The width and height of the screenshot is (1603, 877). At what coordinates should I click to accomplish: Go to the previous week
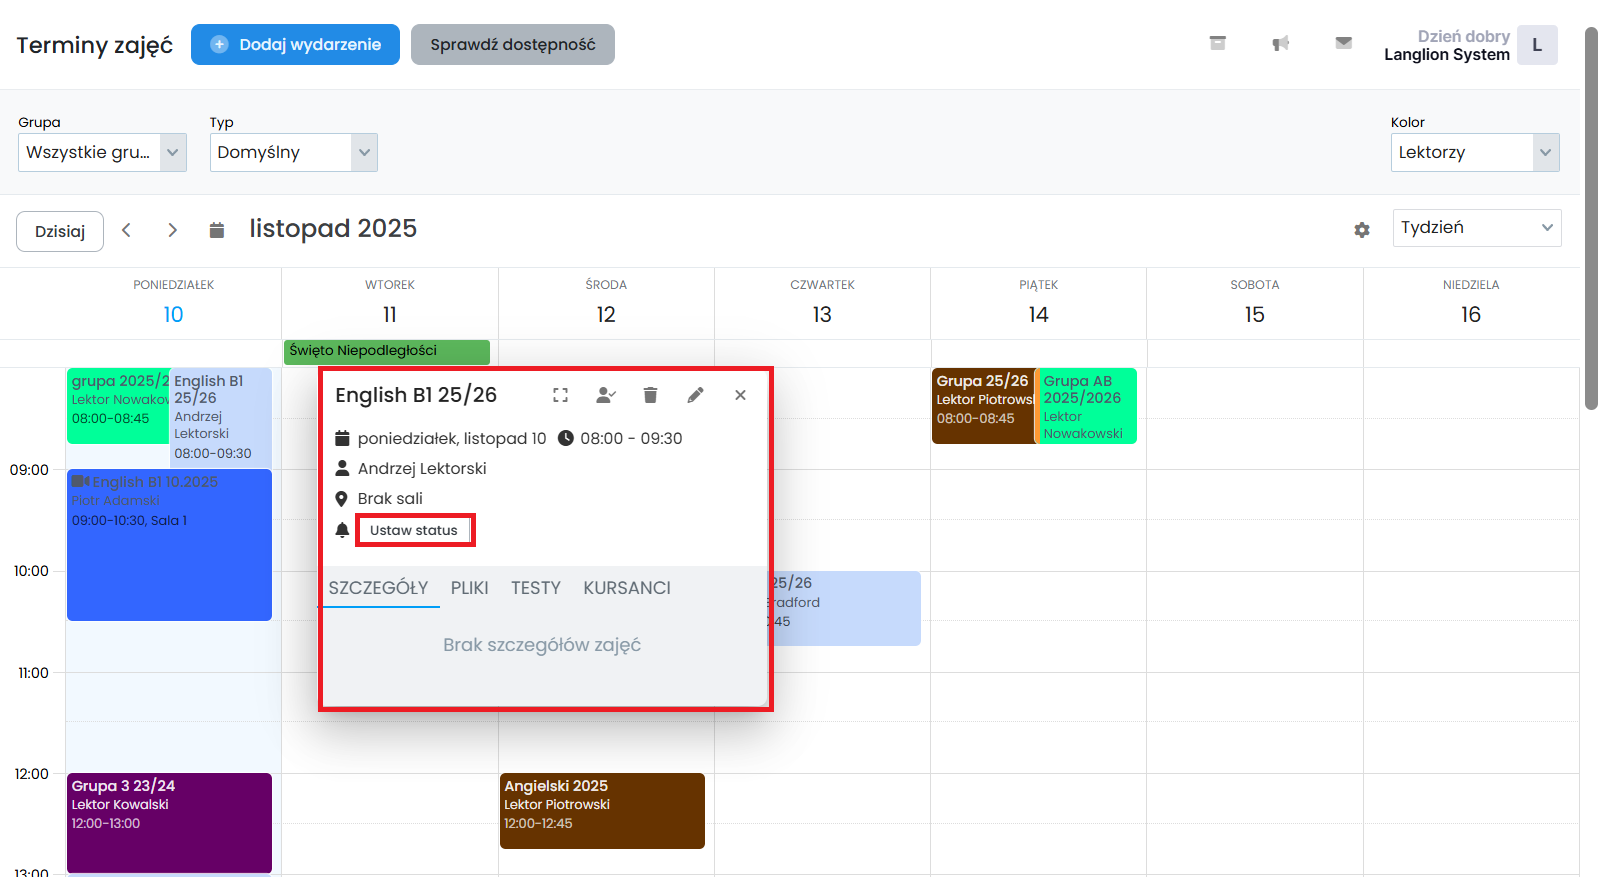[x=127, y=231]
